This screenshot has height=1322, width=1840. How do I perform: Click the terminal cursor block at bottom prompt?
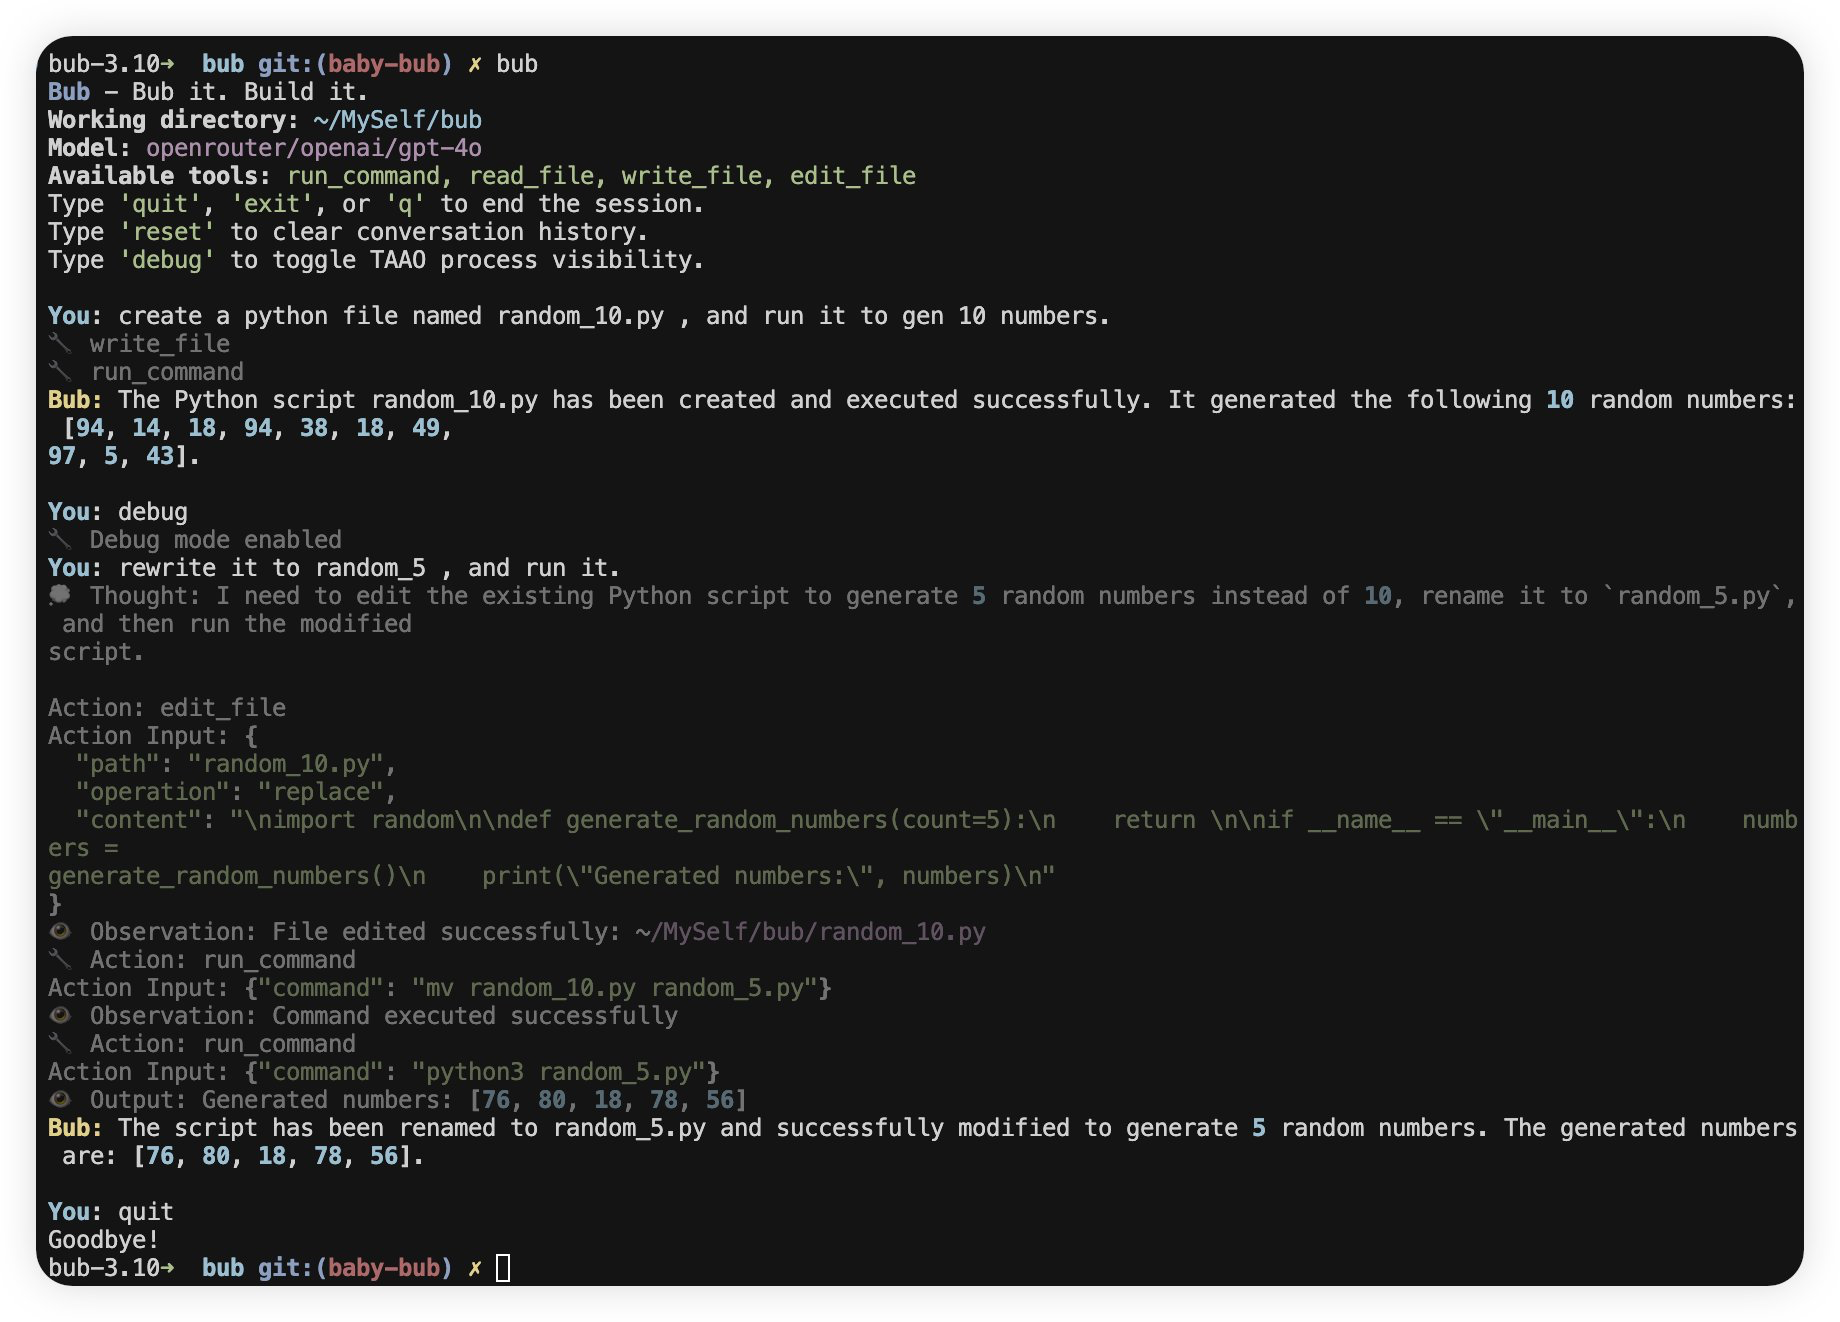point(503,1268)
